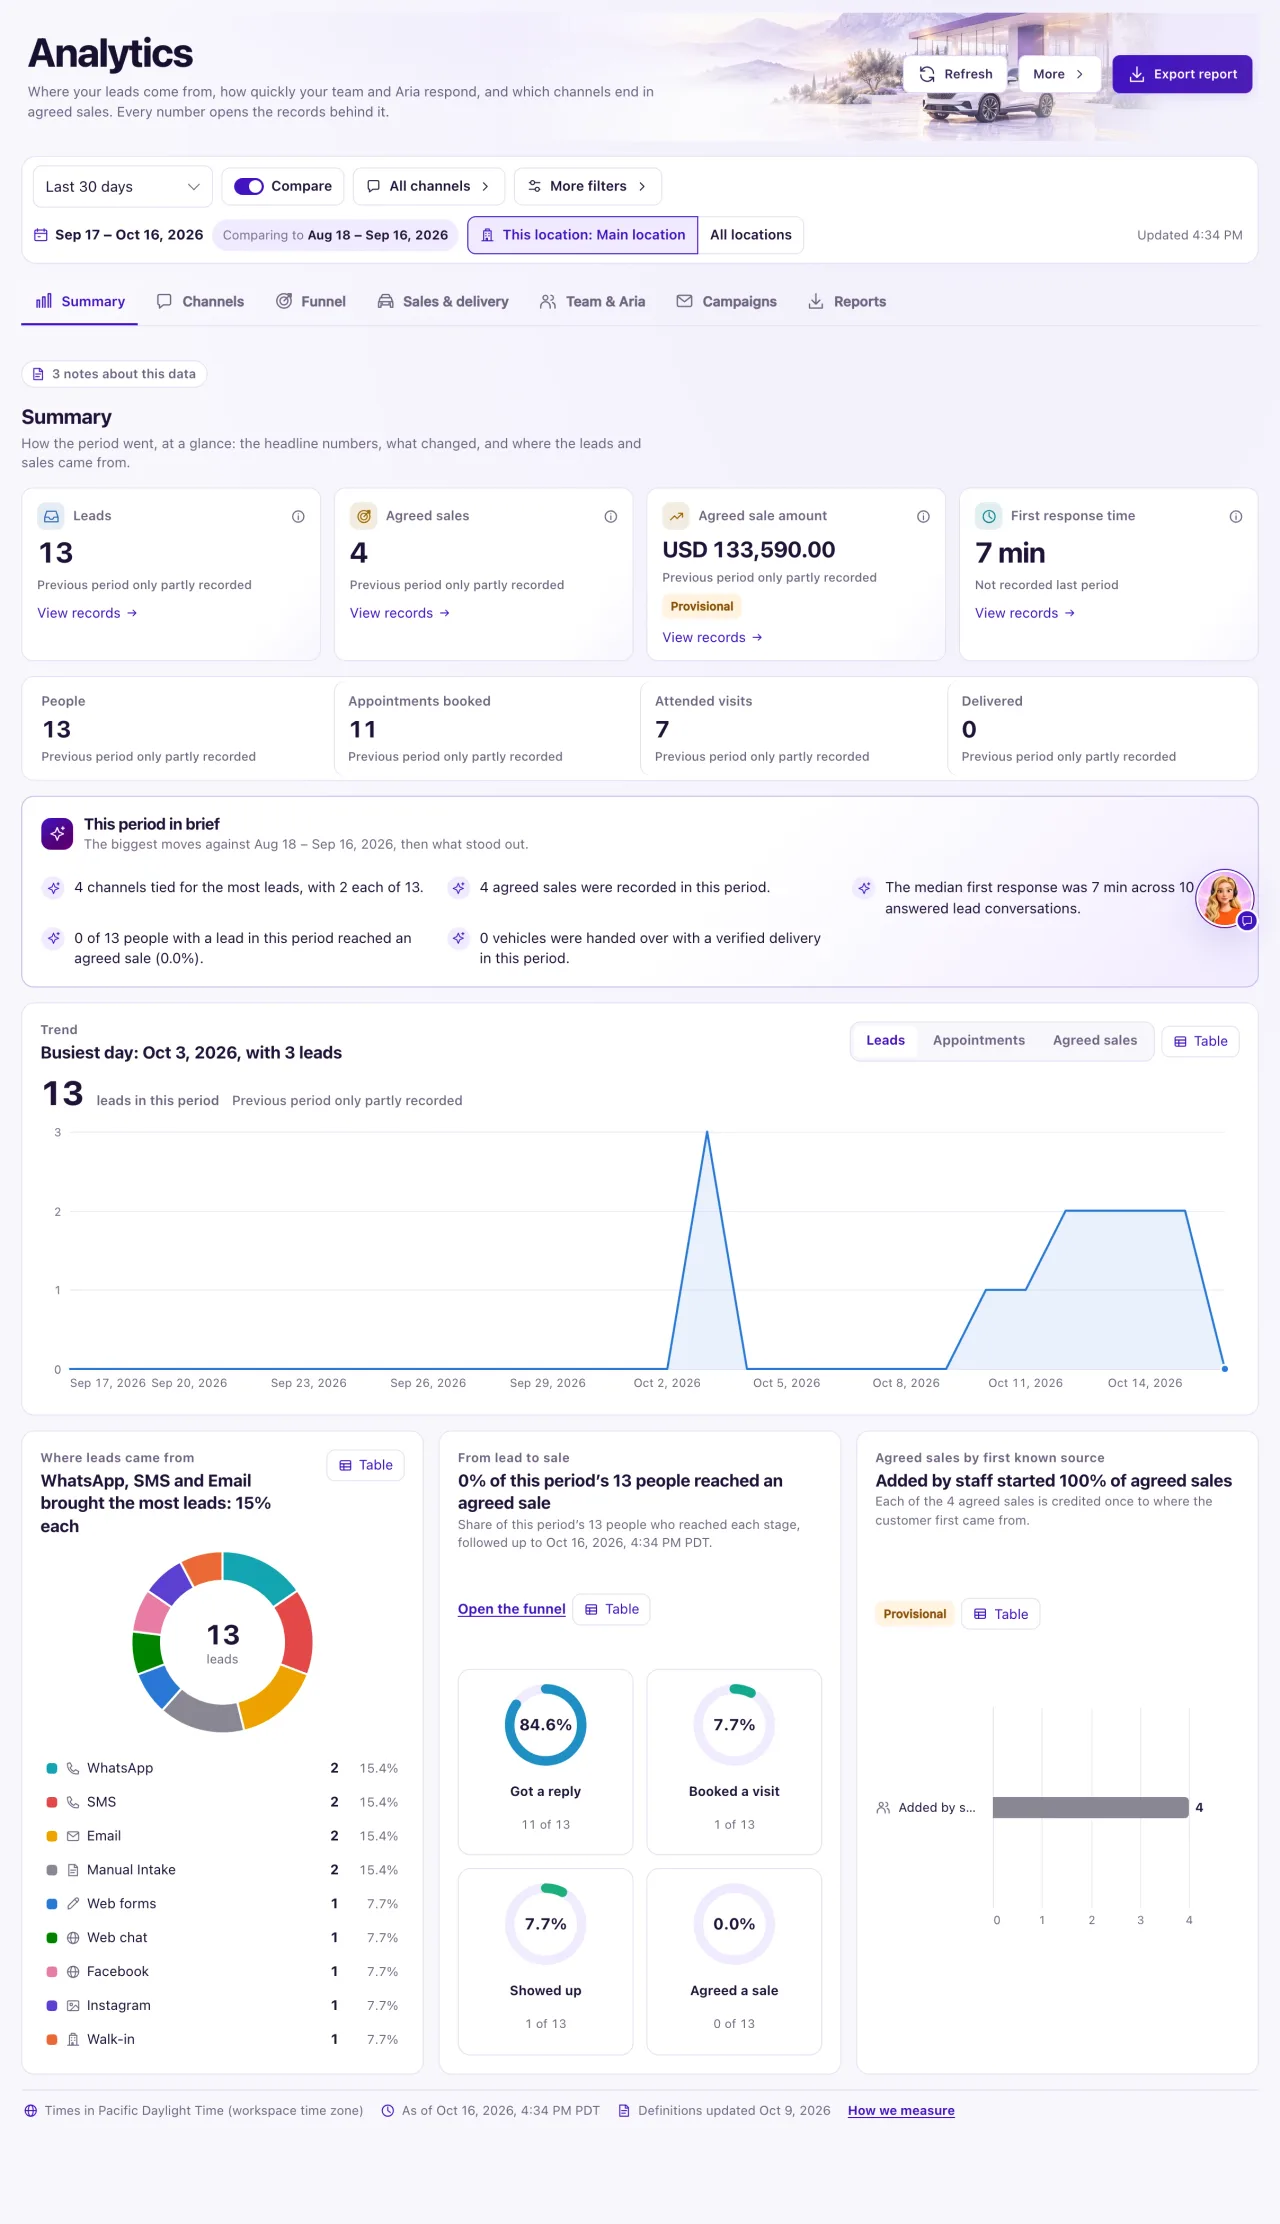Click the Got a reply 84.6% ring card
This screenshot has height=2224, width=1280.
click(x=545, y=1761)
